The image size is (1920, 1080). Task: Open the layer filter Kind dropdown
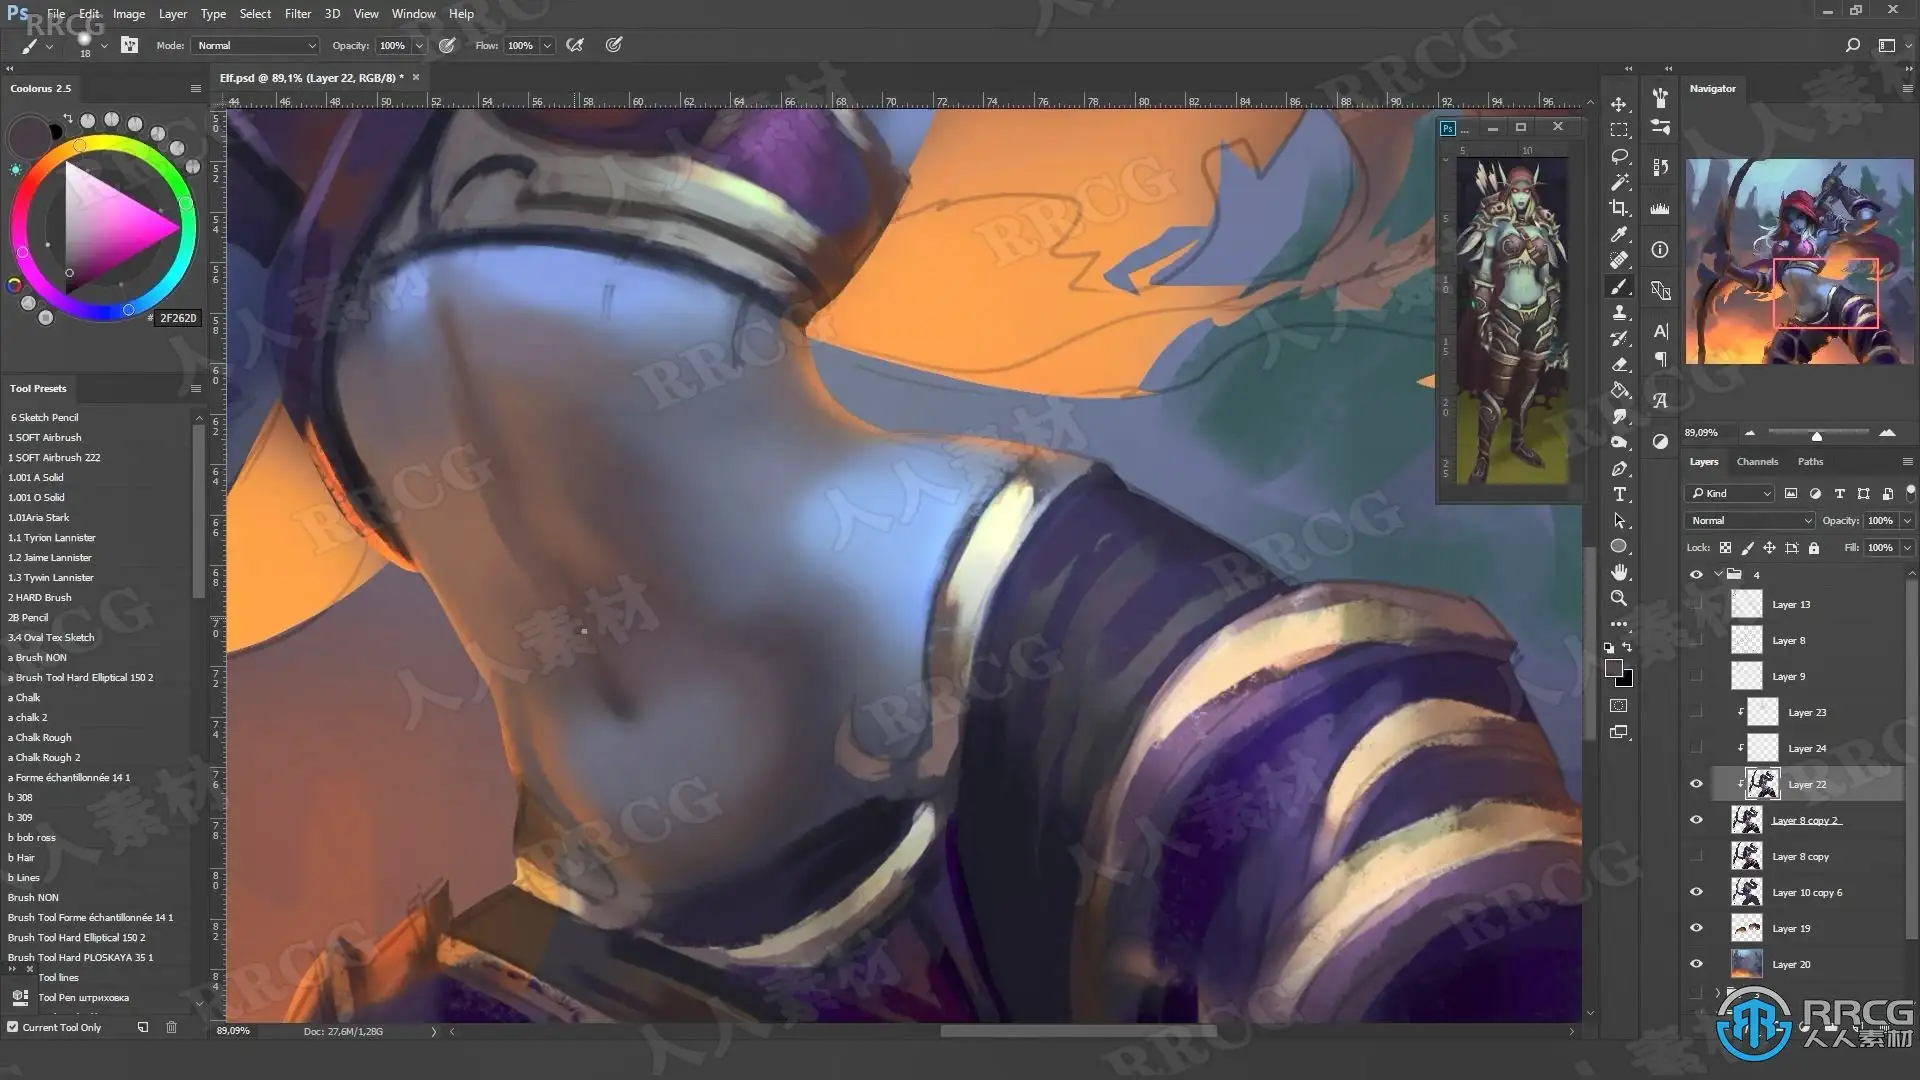click(1730, 493)
